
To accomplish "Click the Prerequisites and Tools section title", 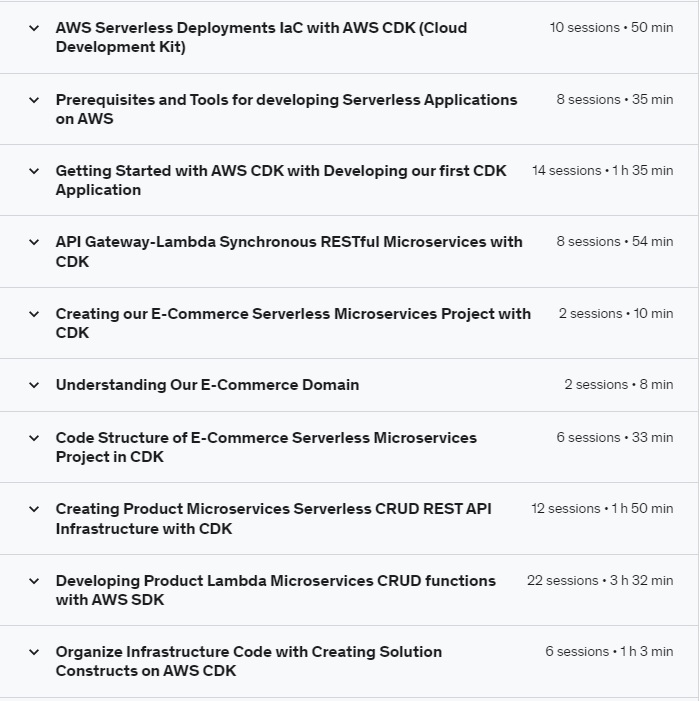I will (x=286, y=109).
